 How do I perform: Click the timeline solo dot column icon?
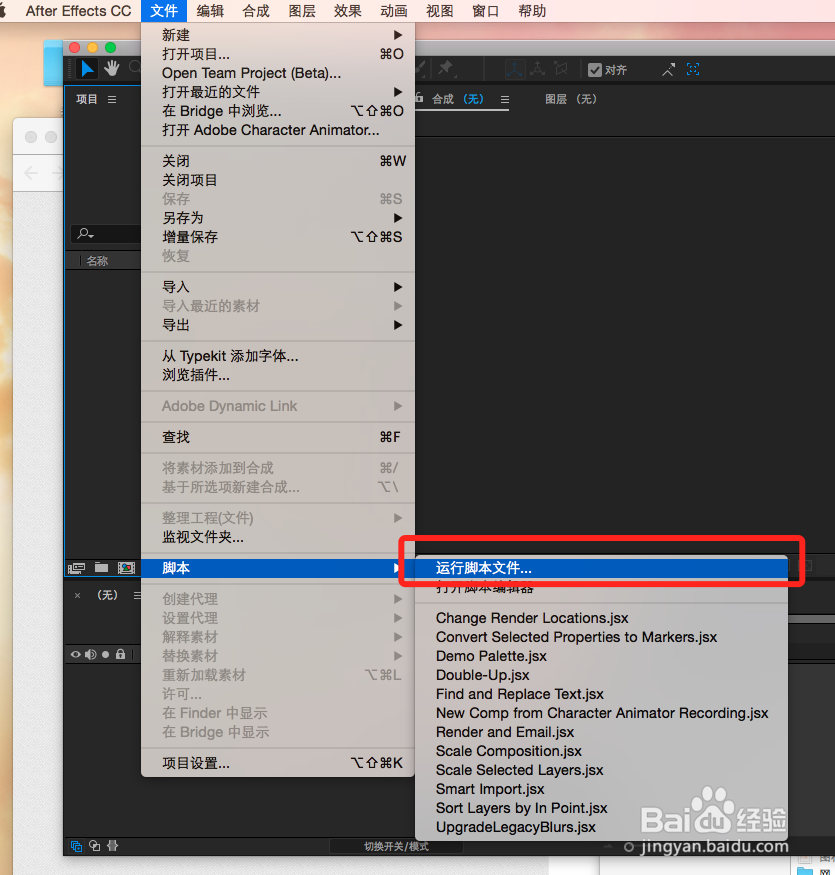pyautogui.click(x=105, y=655)
